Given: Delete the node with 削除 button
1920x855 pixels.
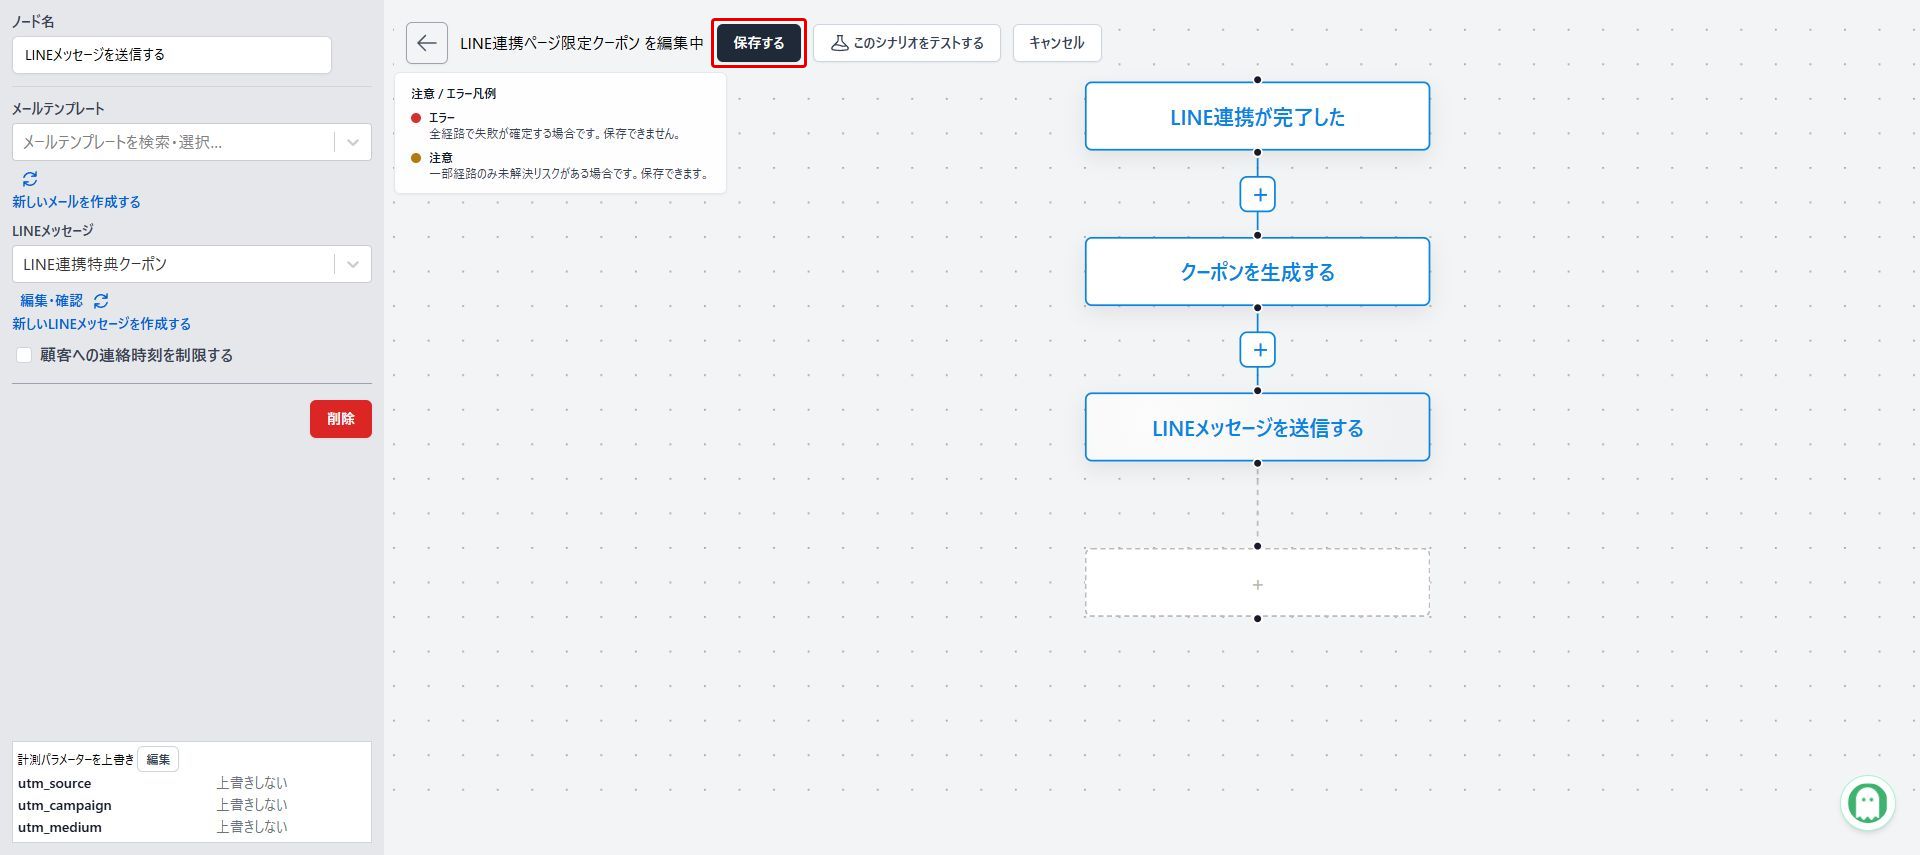Looking at the screenshot, I should pos(341,419).
